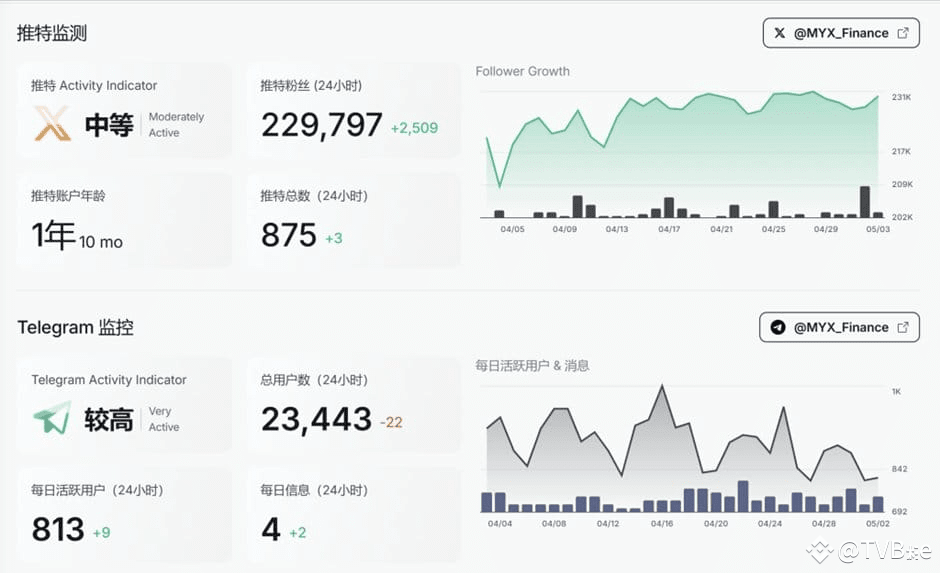
Task: Click the tallest bar in Follower Growth chart
Action: [864, 202]
